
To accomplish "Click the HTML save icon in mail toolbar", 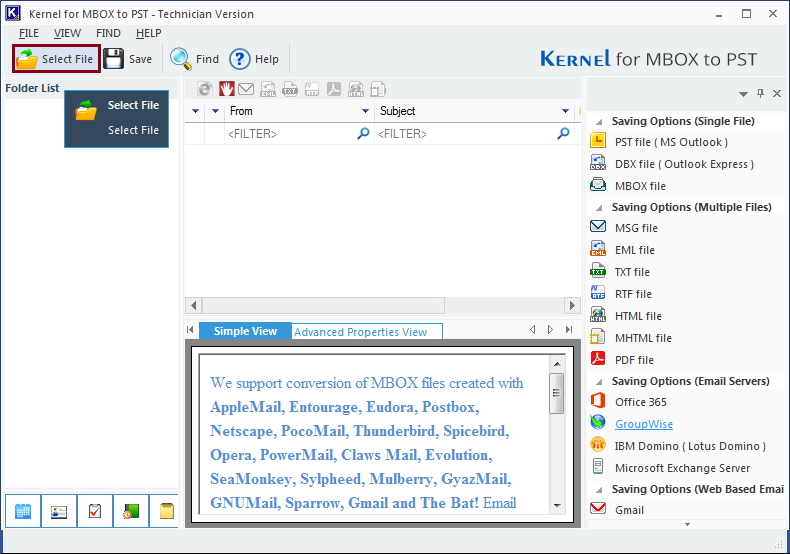I will coord(356,89).
